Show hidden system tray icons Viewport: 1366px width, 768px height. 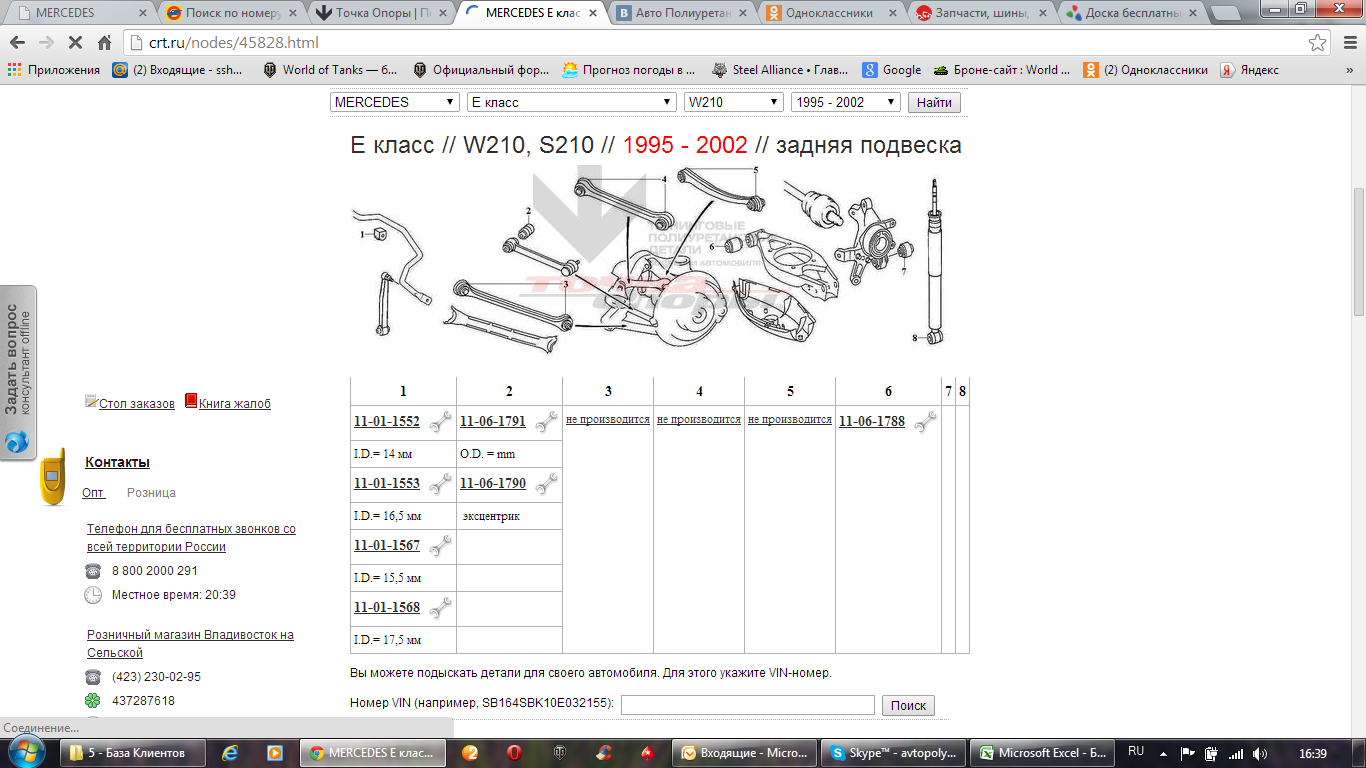(1165, 753)
